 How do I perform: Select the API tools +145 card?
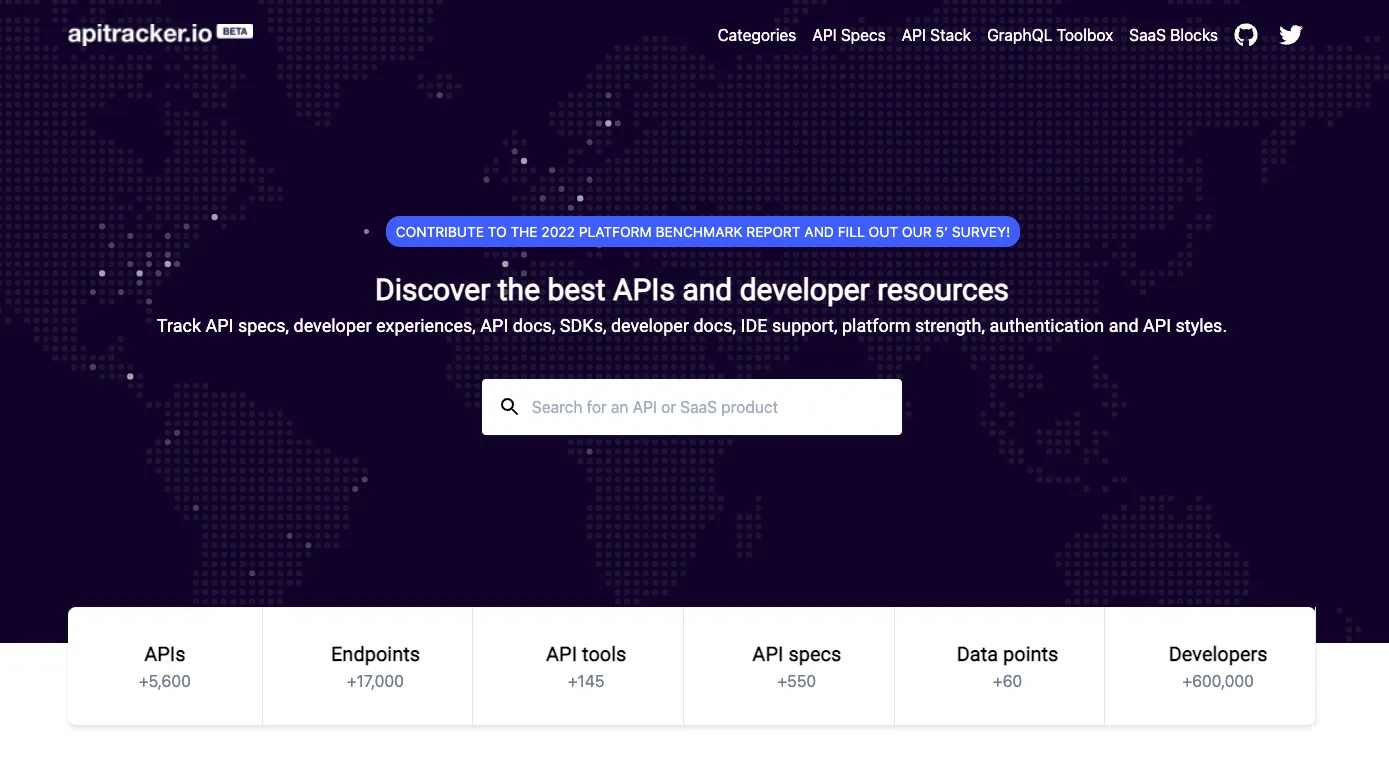click(578, 667)
